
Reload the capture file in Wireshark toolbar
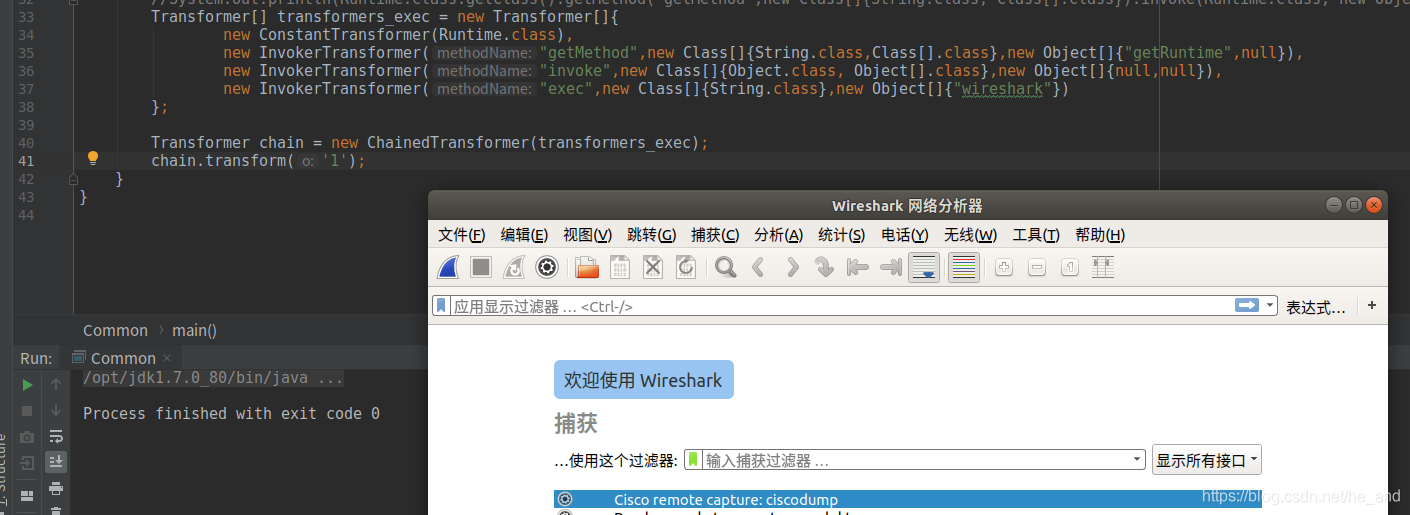[x=685, y=267]
